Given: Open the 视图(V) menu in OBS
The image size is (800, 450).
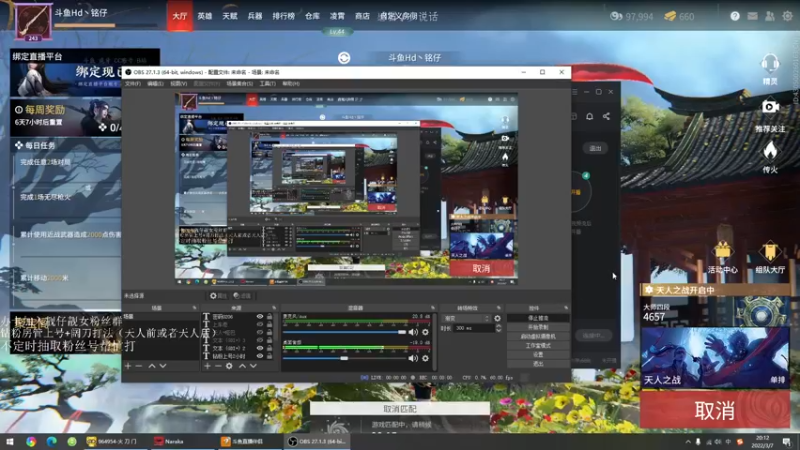Looking at the screenshot, I should click(x=179, y=83).
